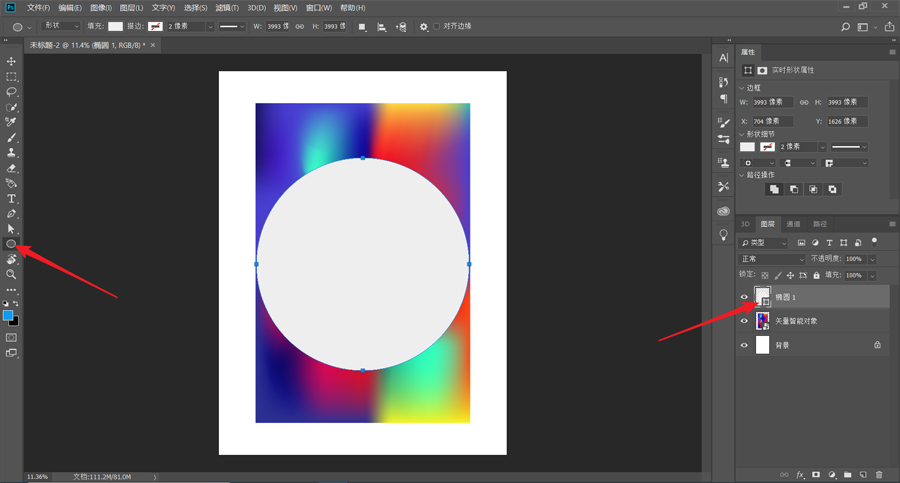900x483 pixels.
Task: Click the X position field in properties
Action: pyautogui.click(x=774, y=121)
